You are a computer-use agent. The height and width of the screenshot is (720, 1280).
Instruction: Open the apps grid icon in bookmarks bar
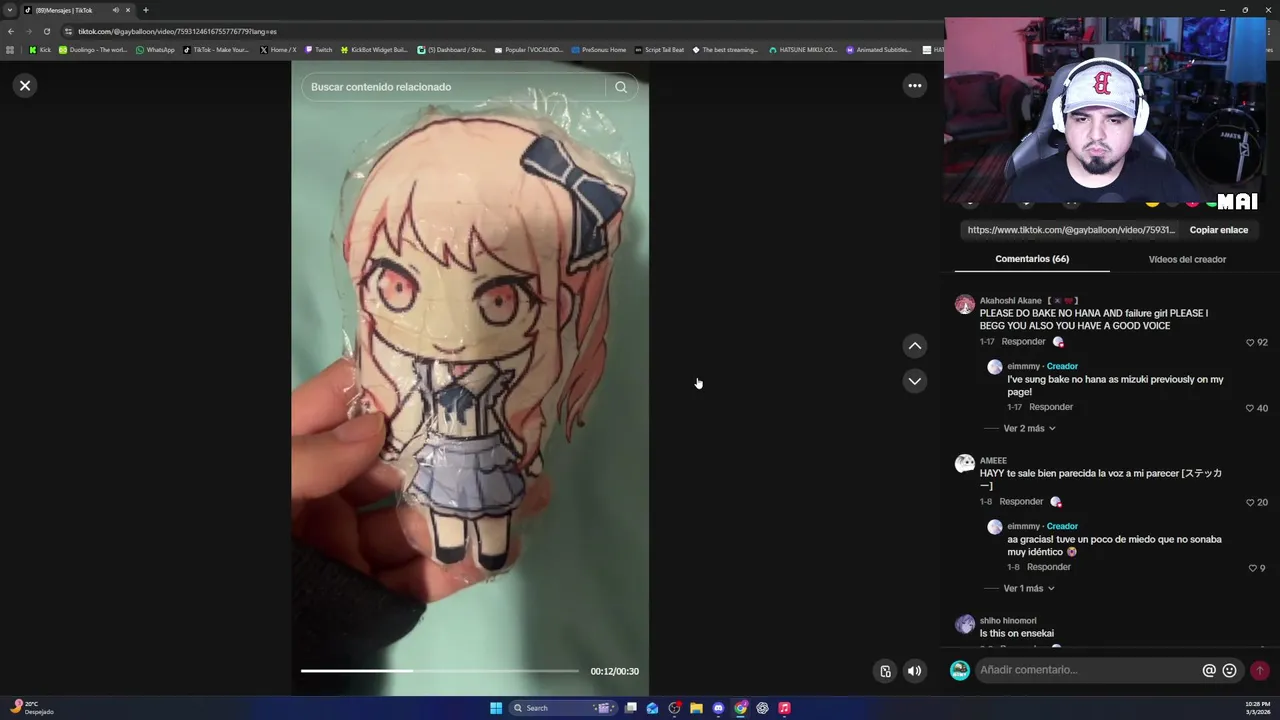pos(10,50)
